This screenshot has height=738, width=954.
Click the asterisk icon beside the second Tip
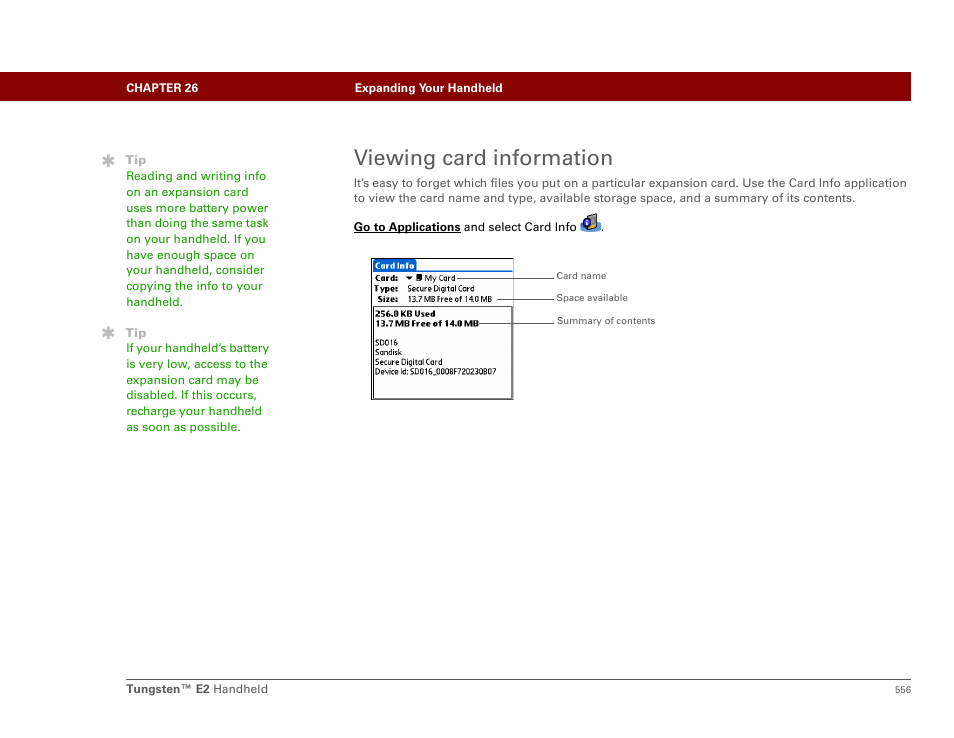click(x=109, y=333)
